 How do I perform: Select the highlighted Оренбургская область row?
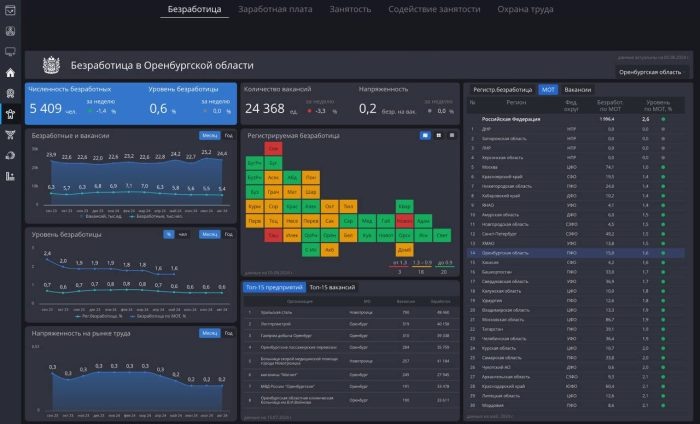tap(576, 253)
